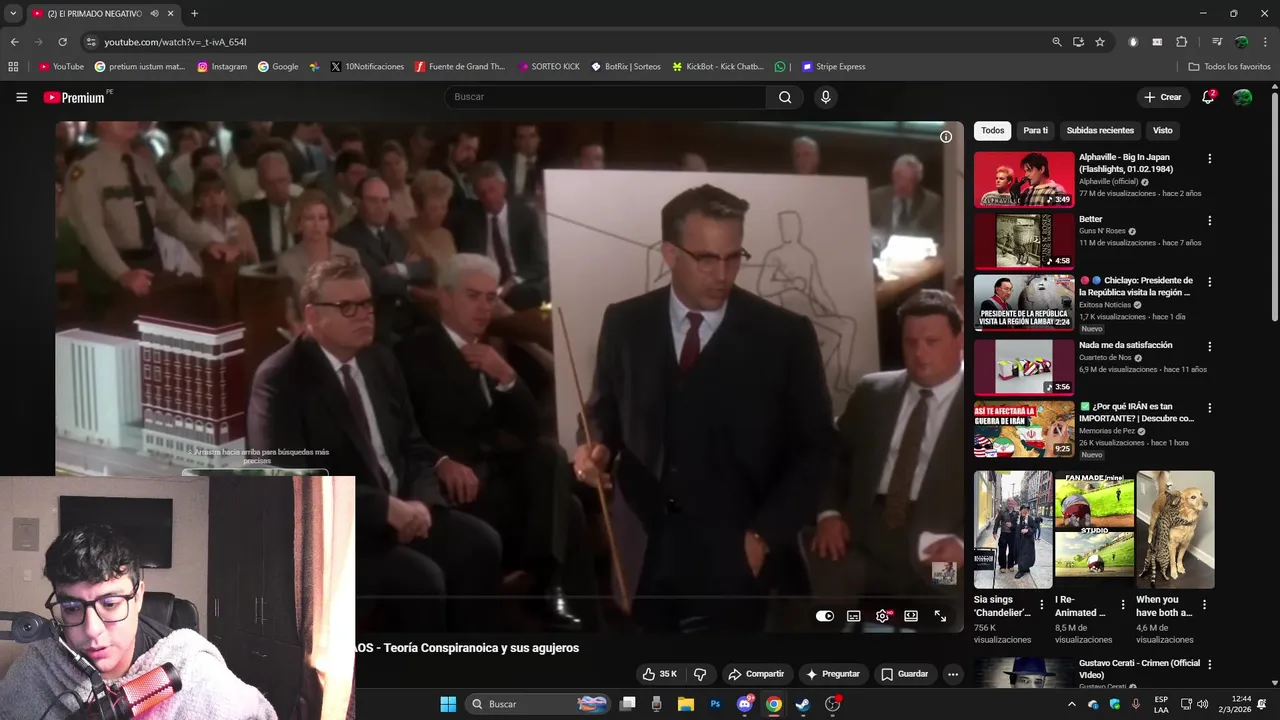Open more video actions via three dots
The width and height of the screenshot is (1280, 720).
click(953, 674)
